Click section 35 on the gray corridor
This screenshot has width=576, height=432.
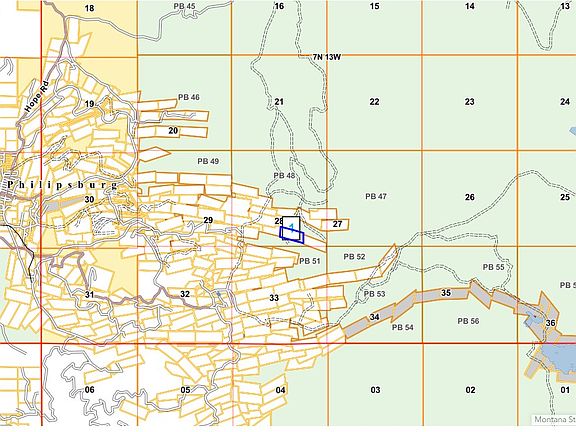446,293
